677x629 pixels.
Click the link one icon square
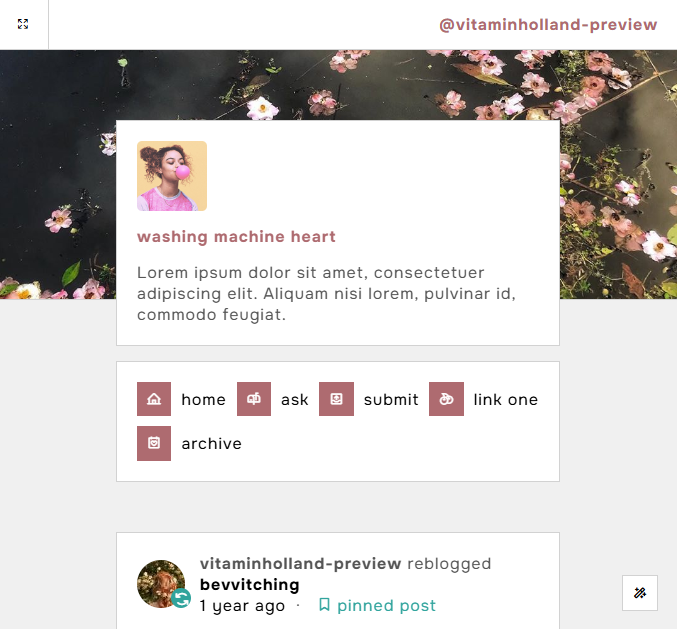tap(446, 399)
